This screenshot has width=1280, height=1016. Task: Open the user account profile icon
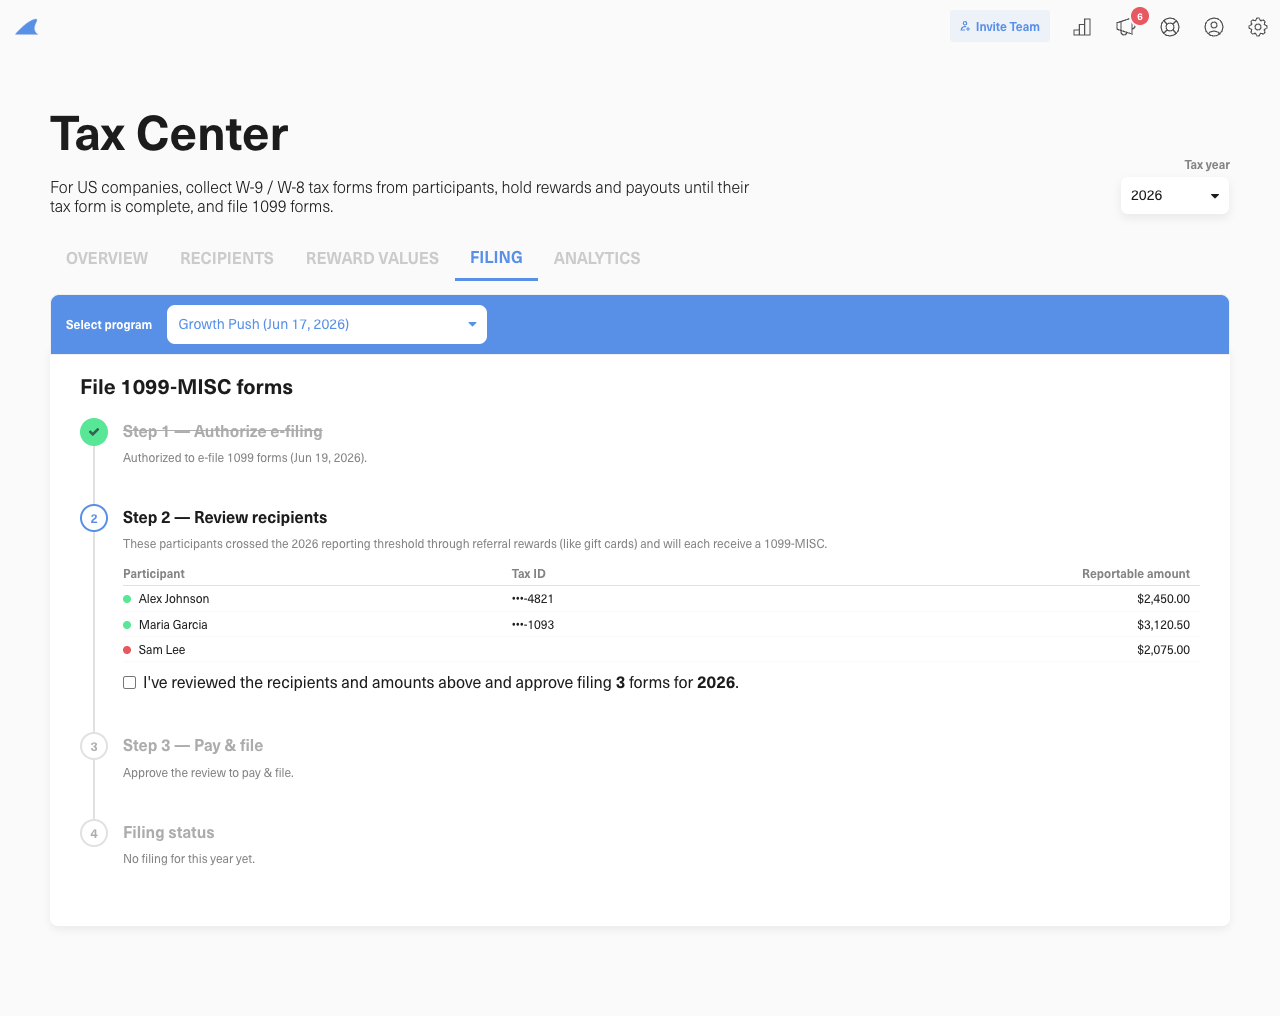1214,27
